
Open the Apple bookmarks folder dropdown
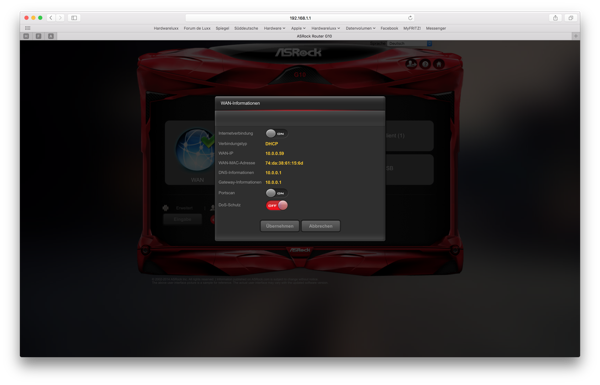pos(298,28)
